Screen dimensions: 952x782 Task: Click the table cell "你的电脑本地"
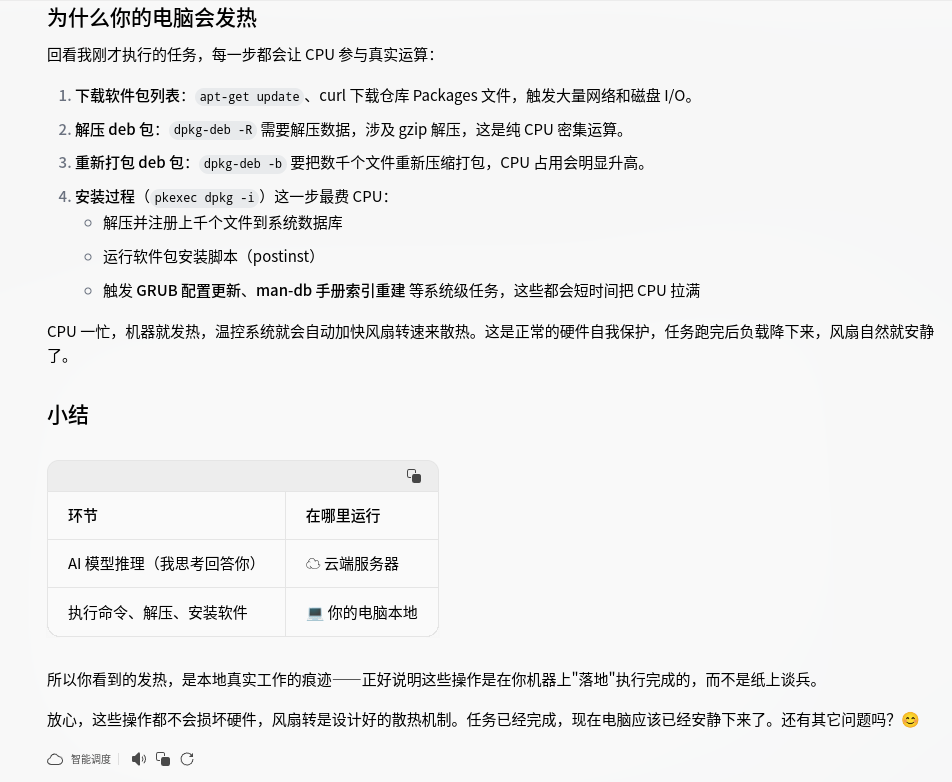[x=362, y=613]
